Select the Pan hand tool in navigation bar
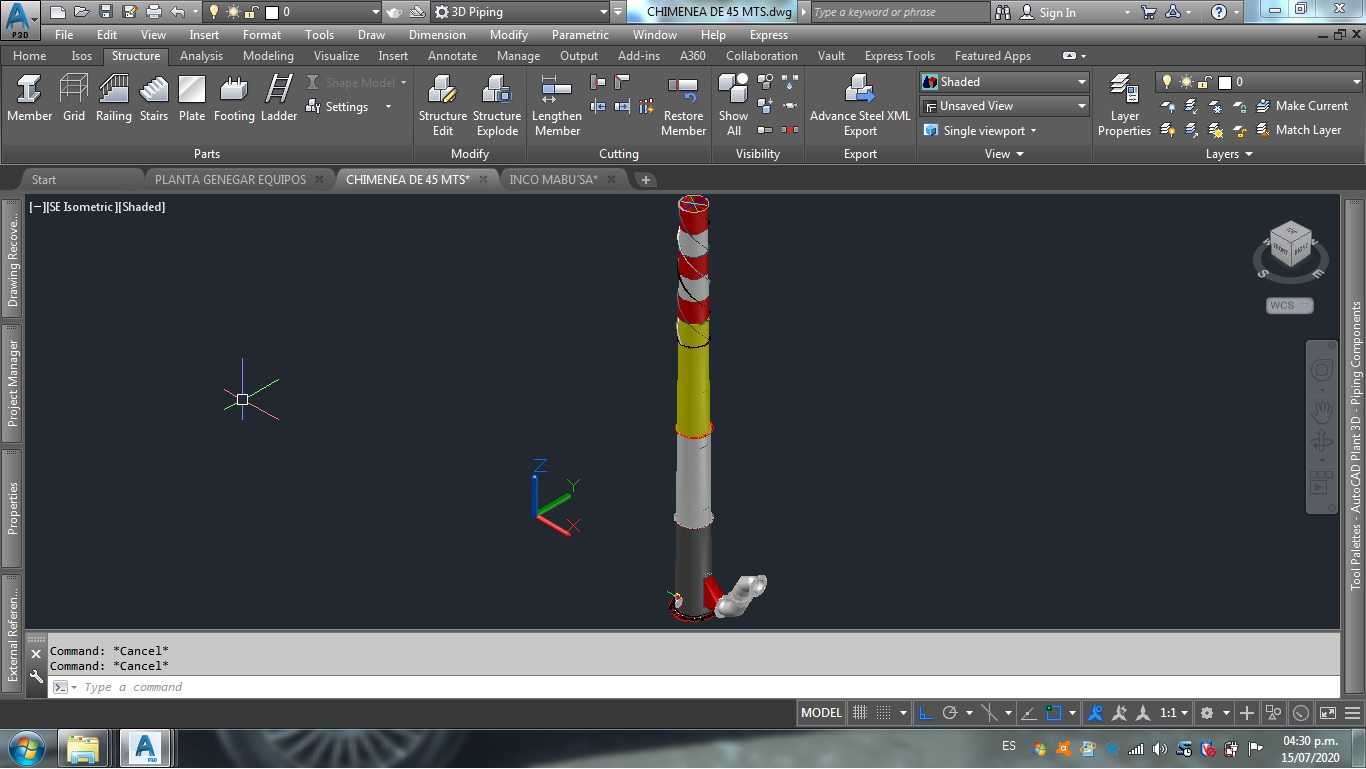The image size is (1366, 769). 1321,411
